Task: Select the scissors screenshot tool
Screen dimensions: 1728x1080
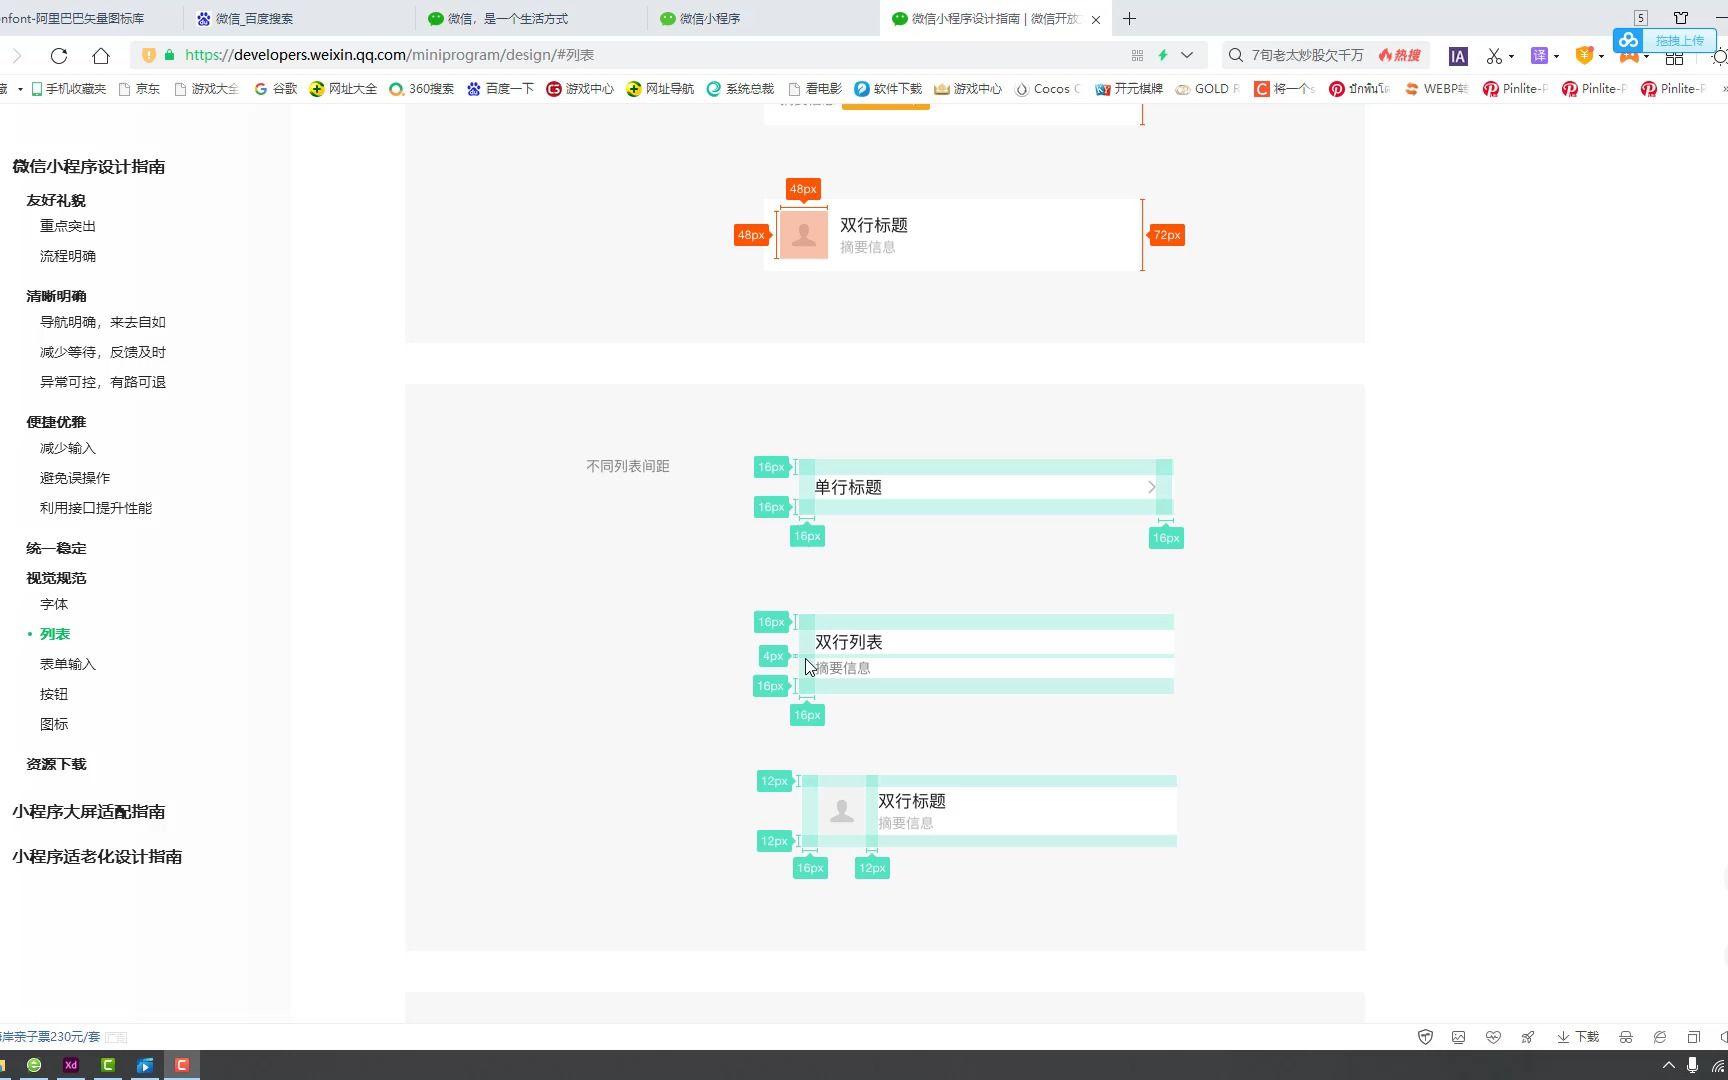Action: [1494, 56]
